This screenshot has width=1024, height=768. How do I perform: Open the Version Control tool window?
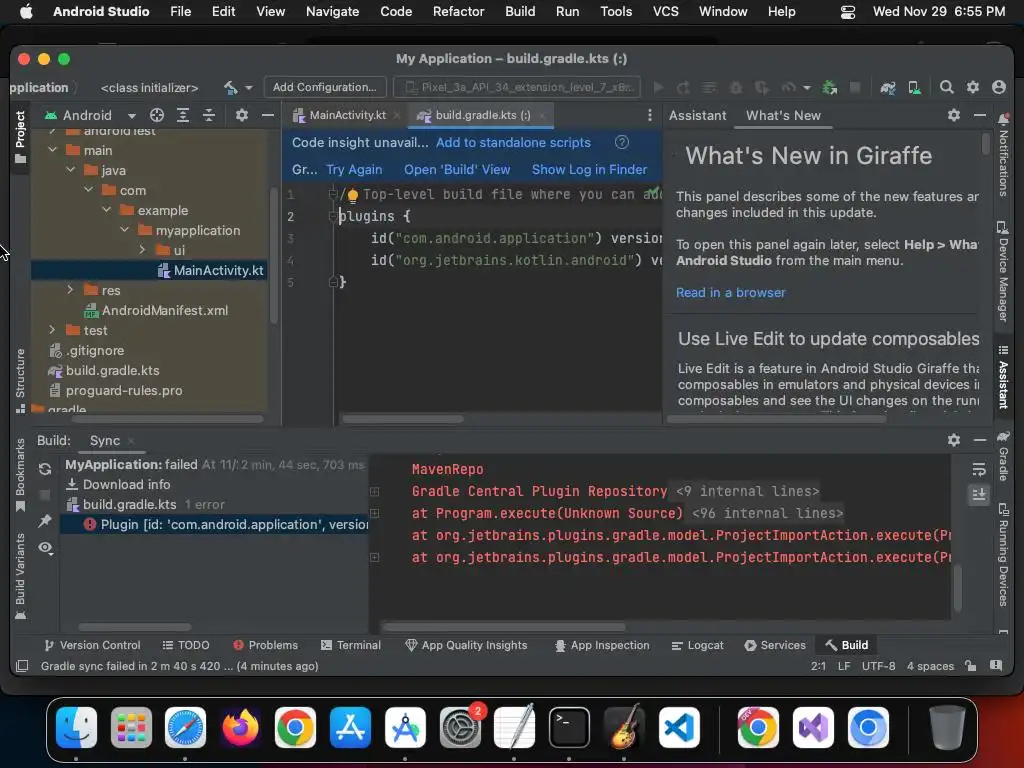92,645
